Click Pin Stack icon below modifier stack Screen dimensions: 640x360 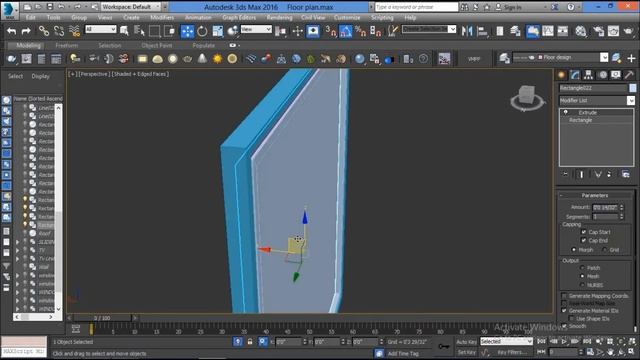pos(565,174)
